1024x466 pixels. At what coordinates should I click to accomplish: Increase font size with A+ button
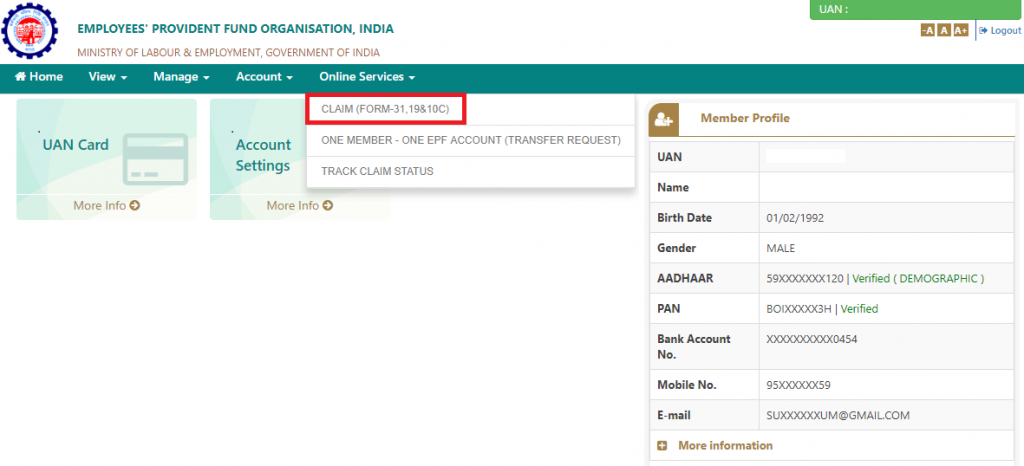[x=961, y=31]
